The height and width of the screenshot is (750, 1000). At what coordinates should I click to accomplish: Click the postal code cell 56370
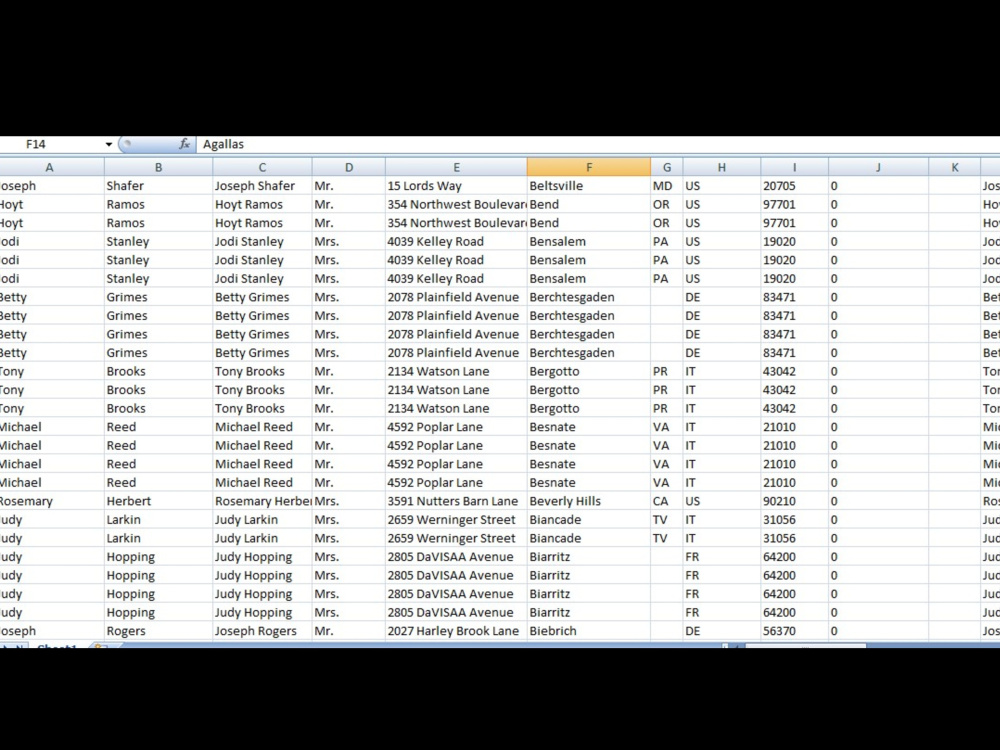click(x=795, y=631)
